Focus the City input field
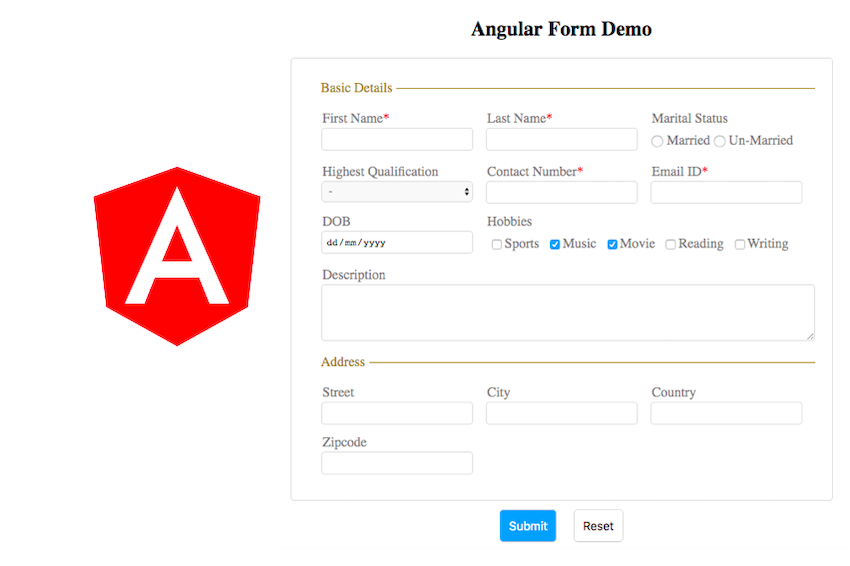 (562, 413)
